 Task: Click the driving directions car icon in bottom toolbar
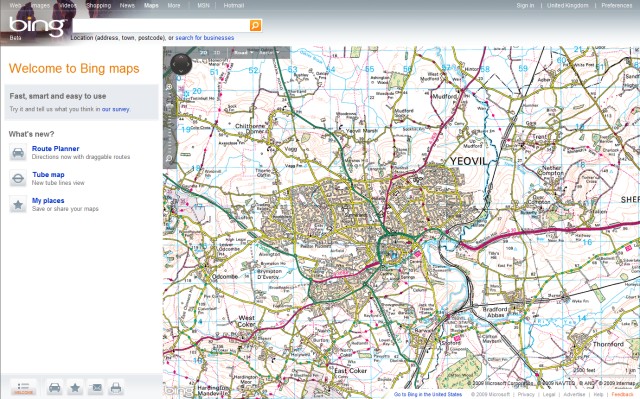[54, 387]
